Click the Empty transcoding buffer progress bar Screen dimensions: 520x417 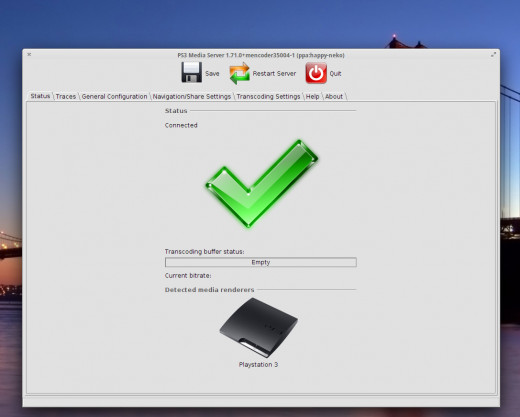[261, 262]
